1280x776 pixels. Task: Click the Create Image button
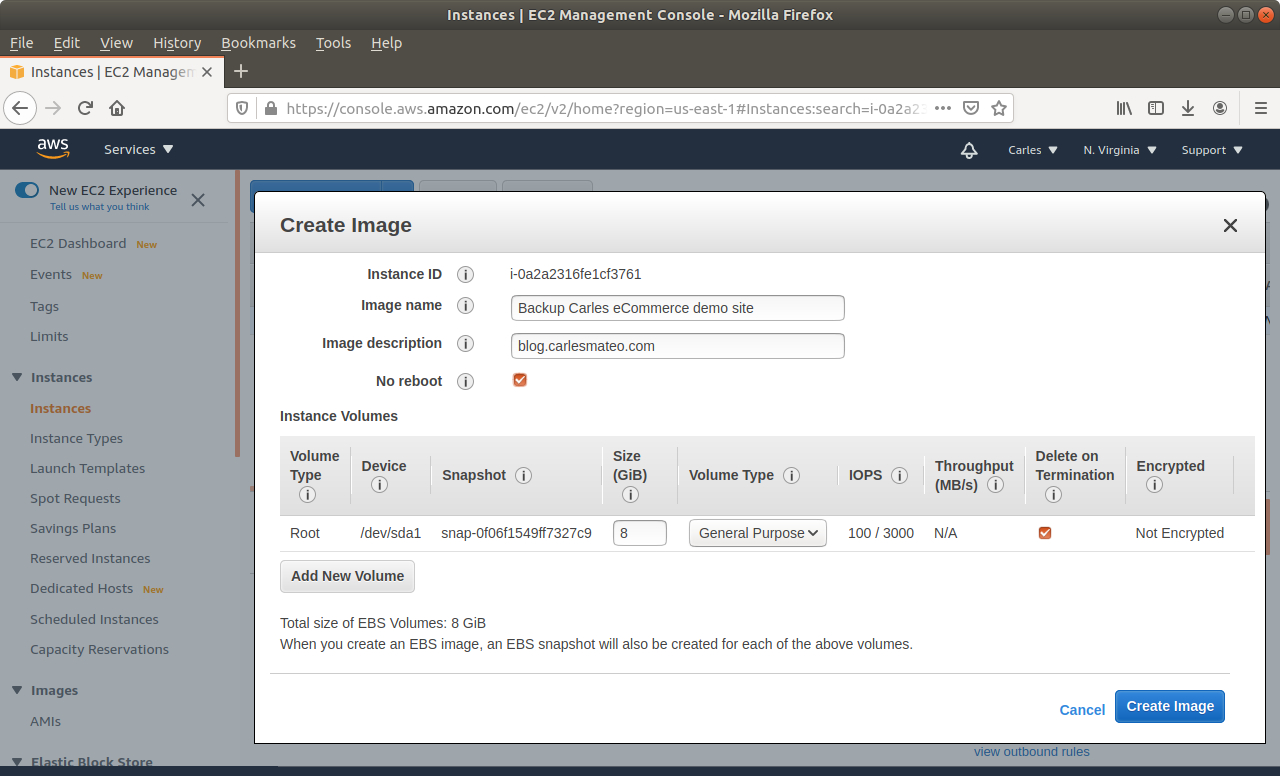[1170, 706]
